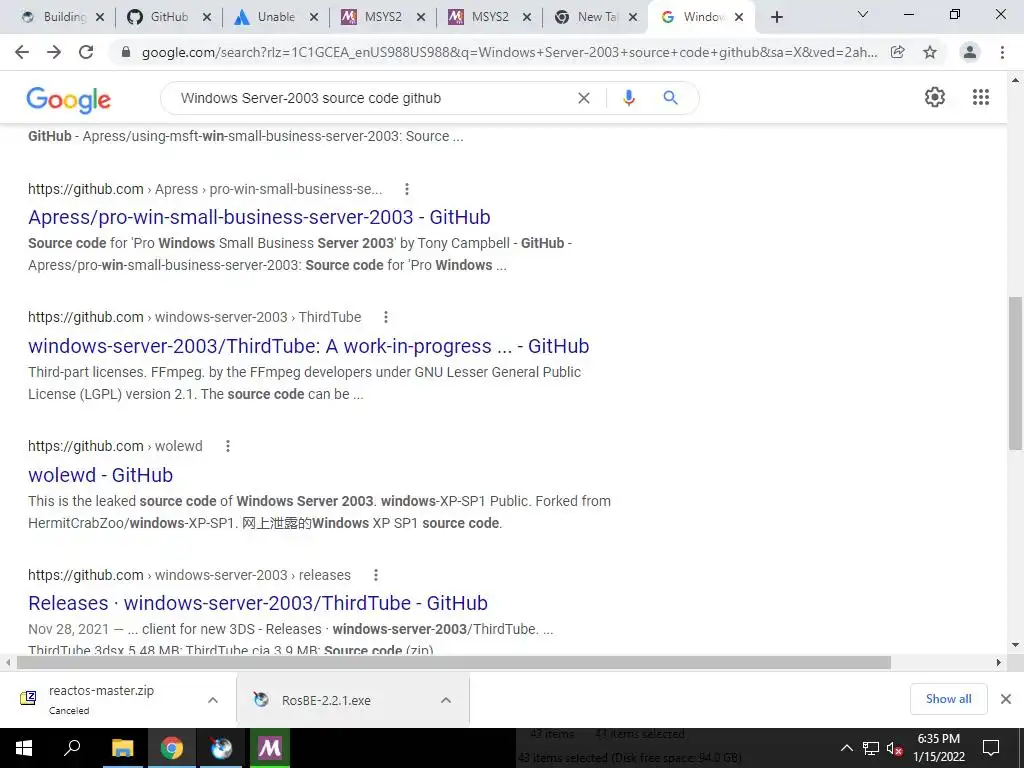This screenshot has width=1024, height=768.
Task: Close the Unable tab
Action: [x=314, y=18]
